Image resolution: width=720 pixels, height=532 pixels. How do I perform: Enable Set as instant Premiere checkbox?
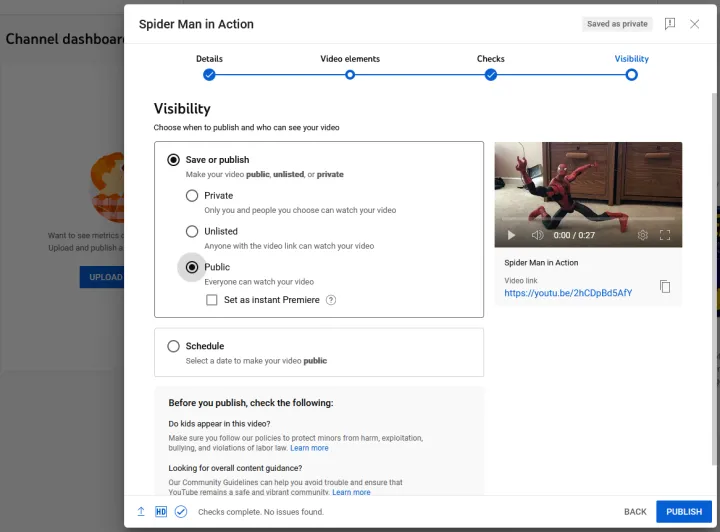click(x=212, y=300)
